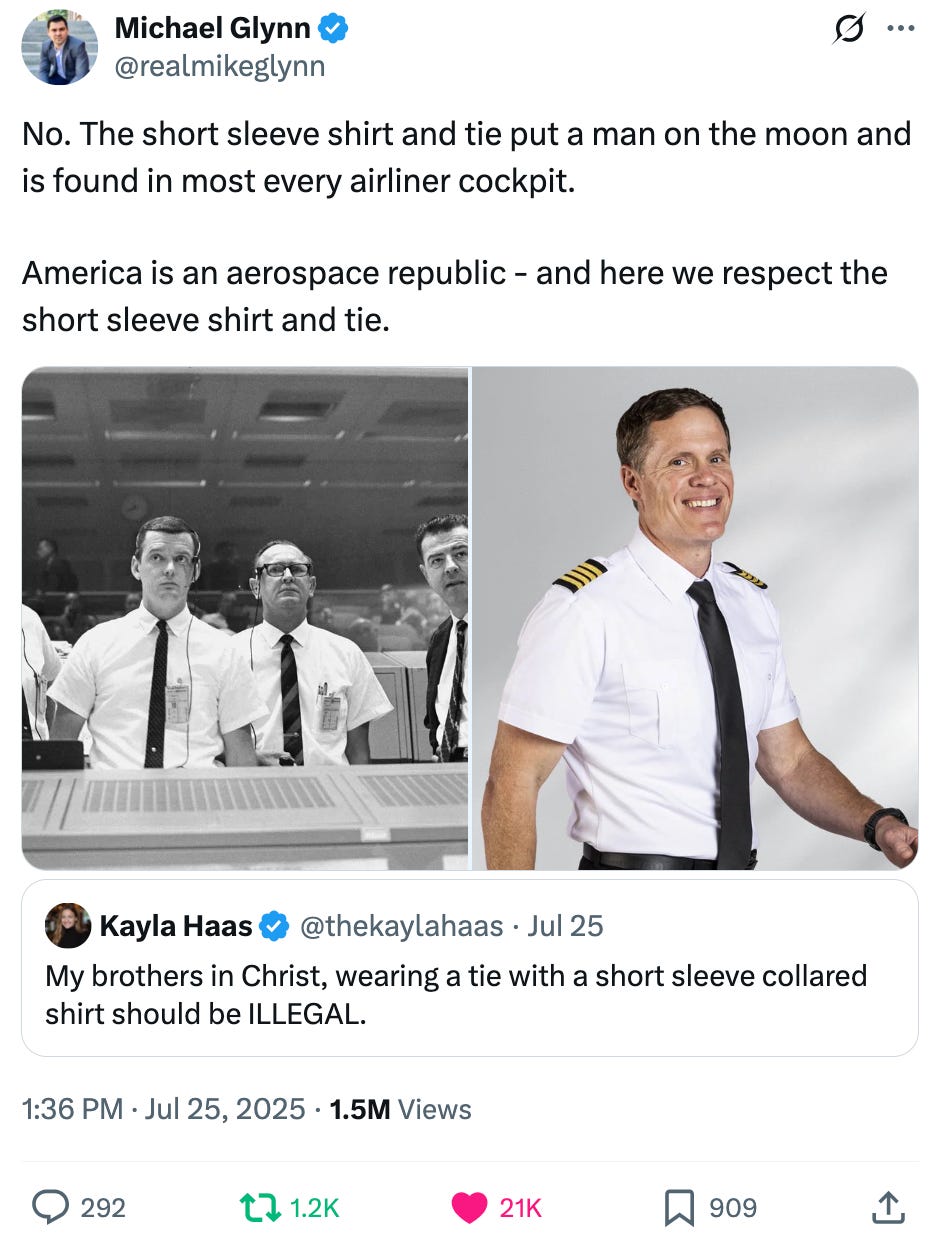View the black-and-white mission control photo
Viewport: 940px width, 1244px height.
coord(245,618)
